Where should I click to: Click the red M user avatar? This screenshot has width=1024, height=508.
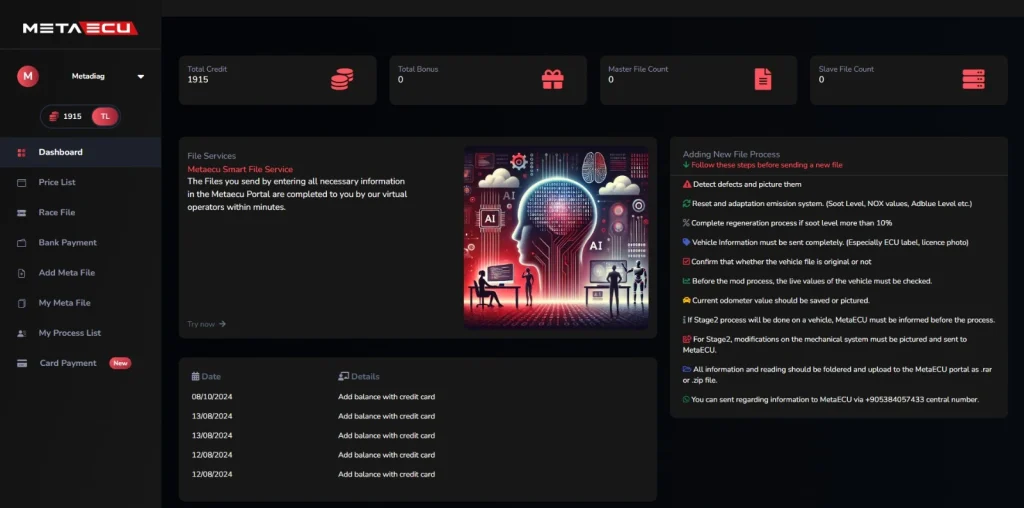click(28, 76)
